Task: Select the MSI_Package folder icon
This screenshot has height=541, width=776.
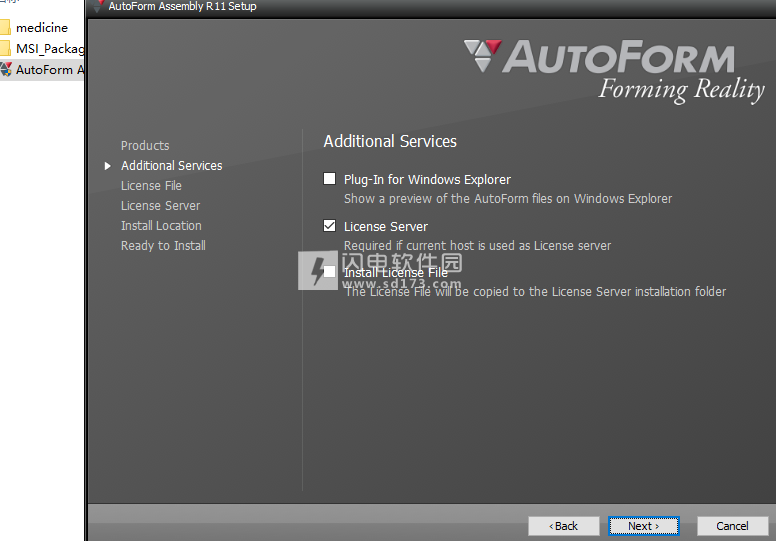Action: (5, 48)
